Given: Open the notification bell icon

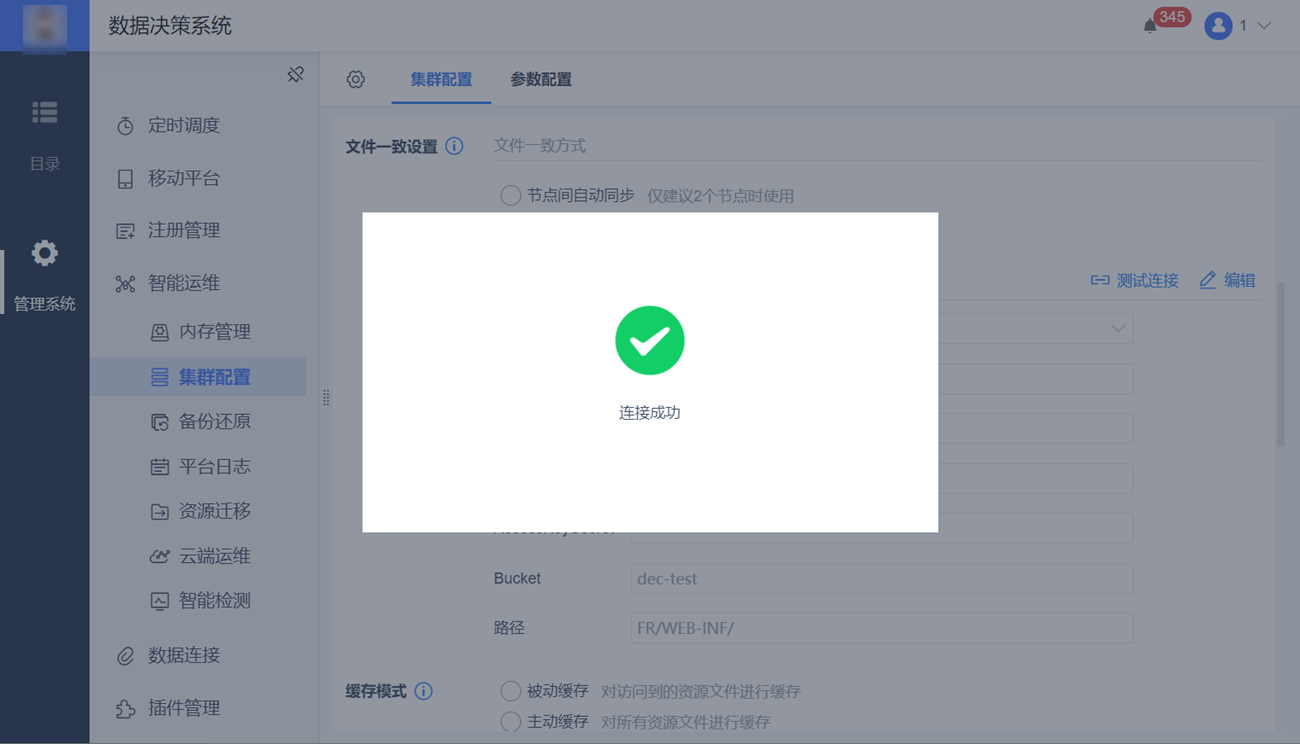Looking at the screenshot, I should [1150, 26].
